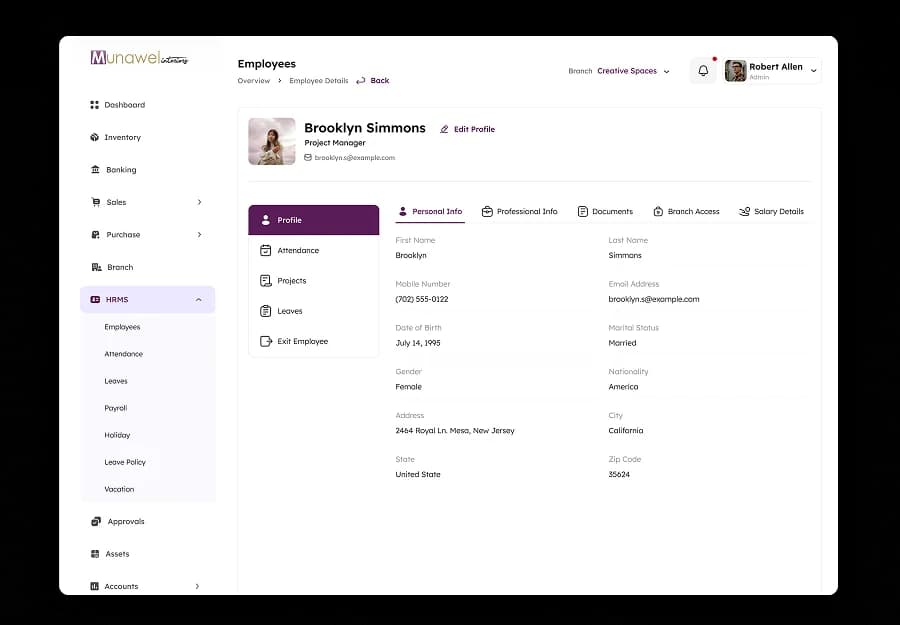Click the Salary Details hand icon
The image size is (900, 625).
(x=744, y=211)
